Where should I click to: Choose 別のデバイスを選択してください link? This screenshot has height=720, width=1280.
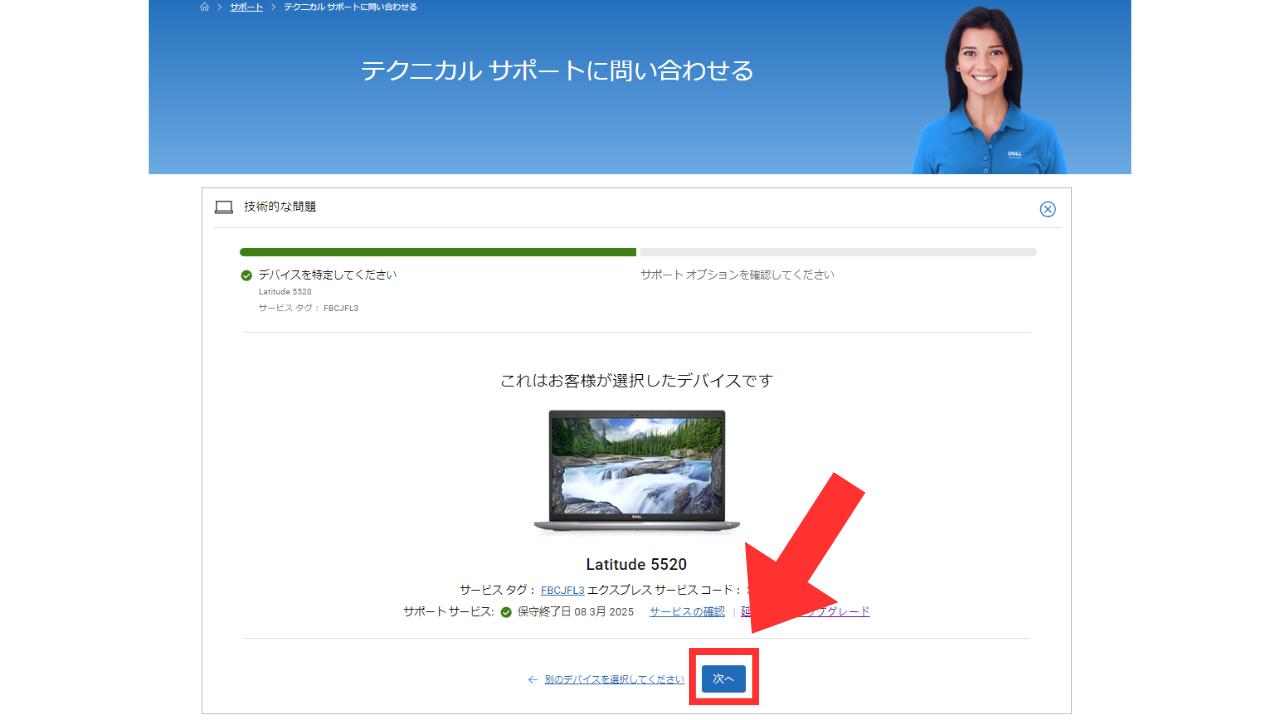pyautogui.click(x=614, y=680)
